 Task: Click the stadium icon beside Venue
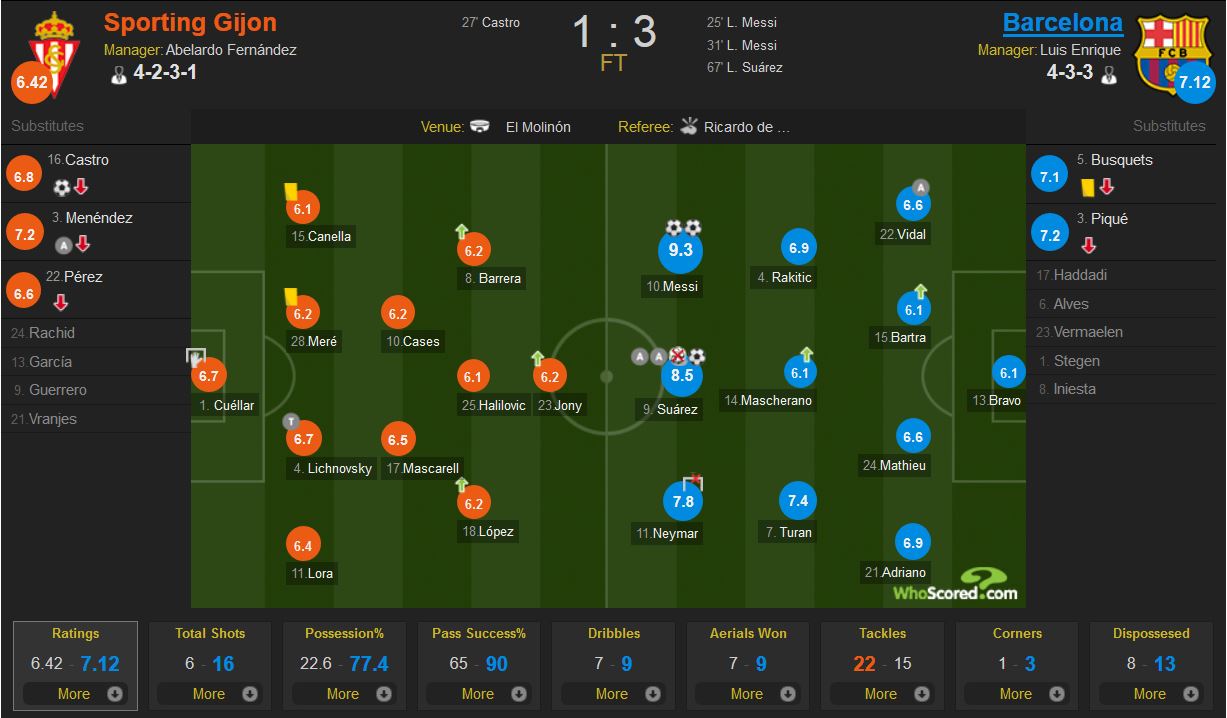tap(481, 127)
